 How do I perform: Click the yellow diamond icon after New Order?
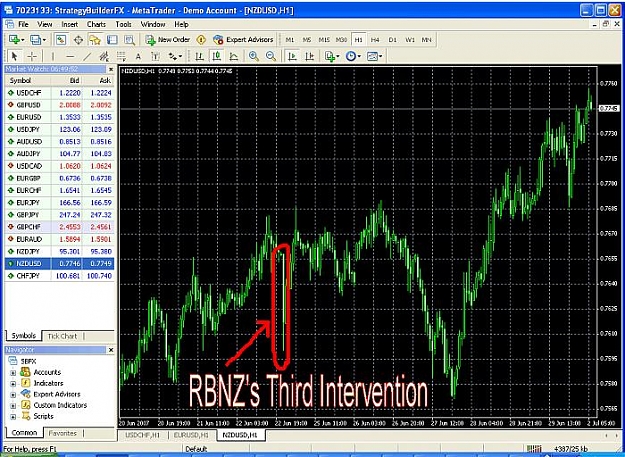pos(202,39)
